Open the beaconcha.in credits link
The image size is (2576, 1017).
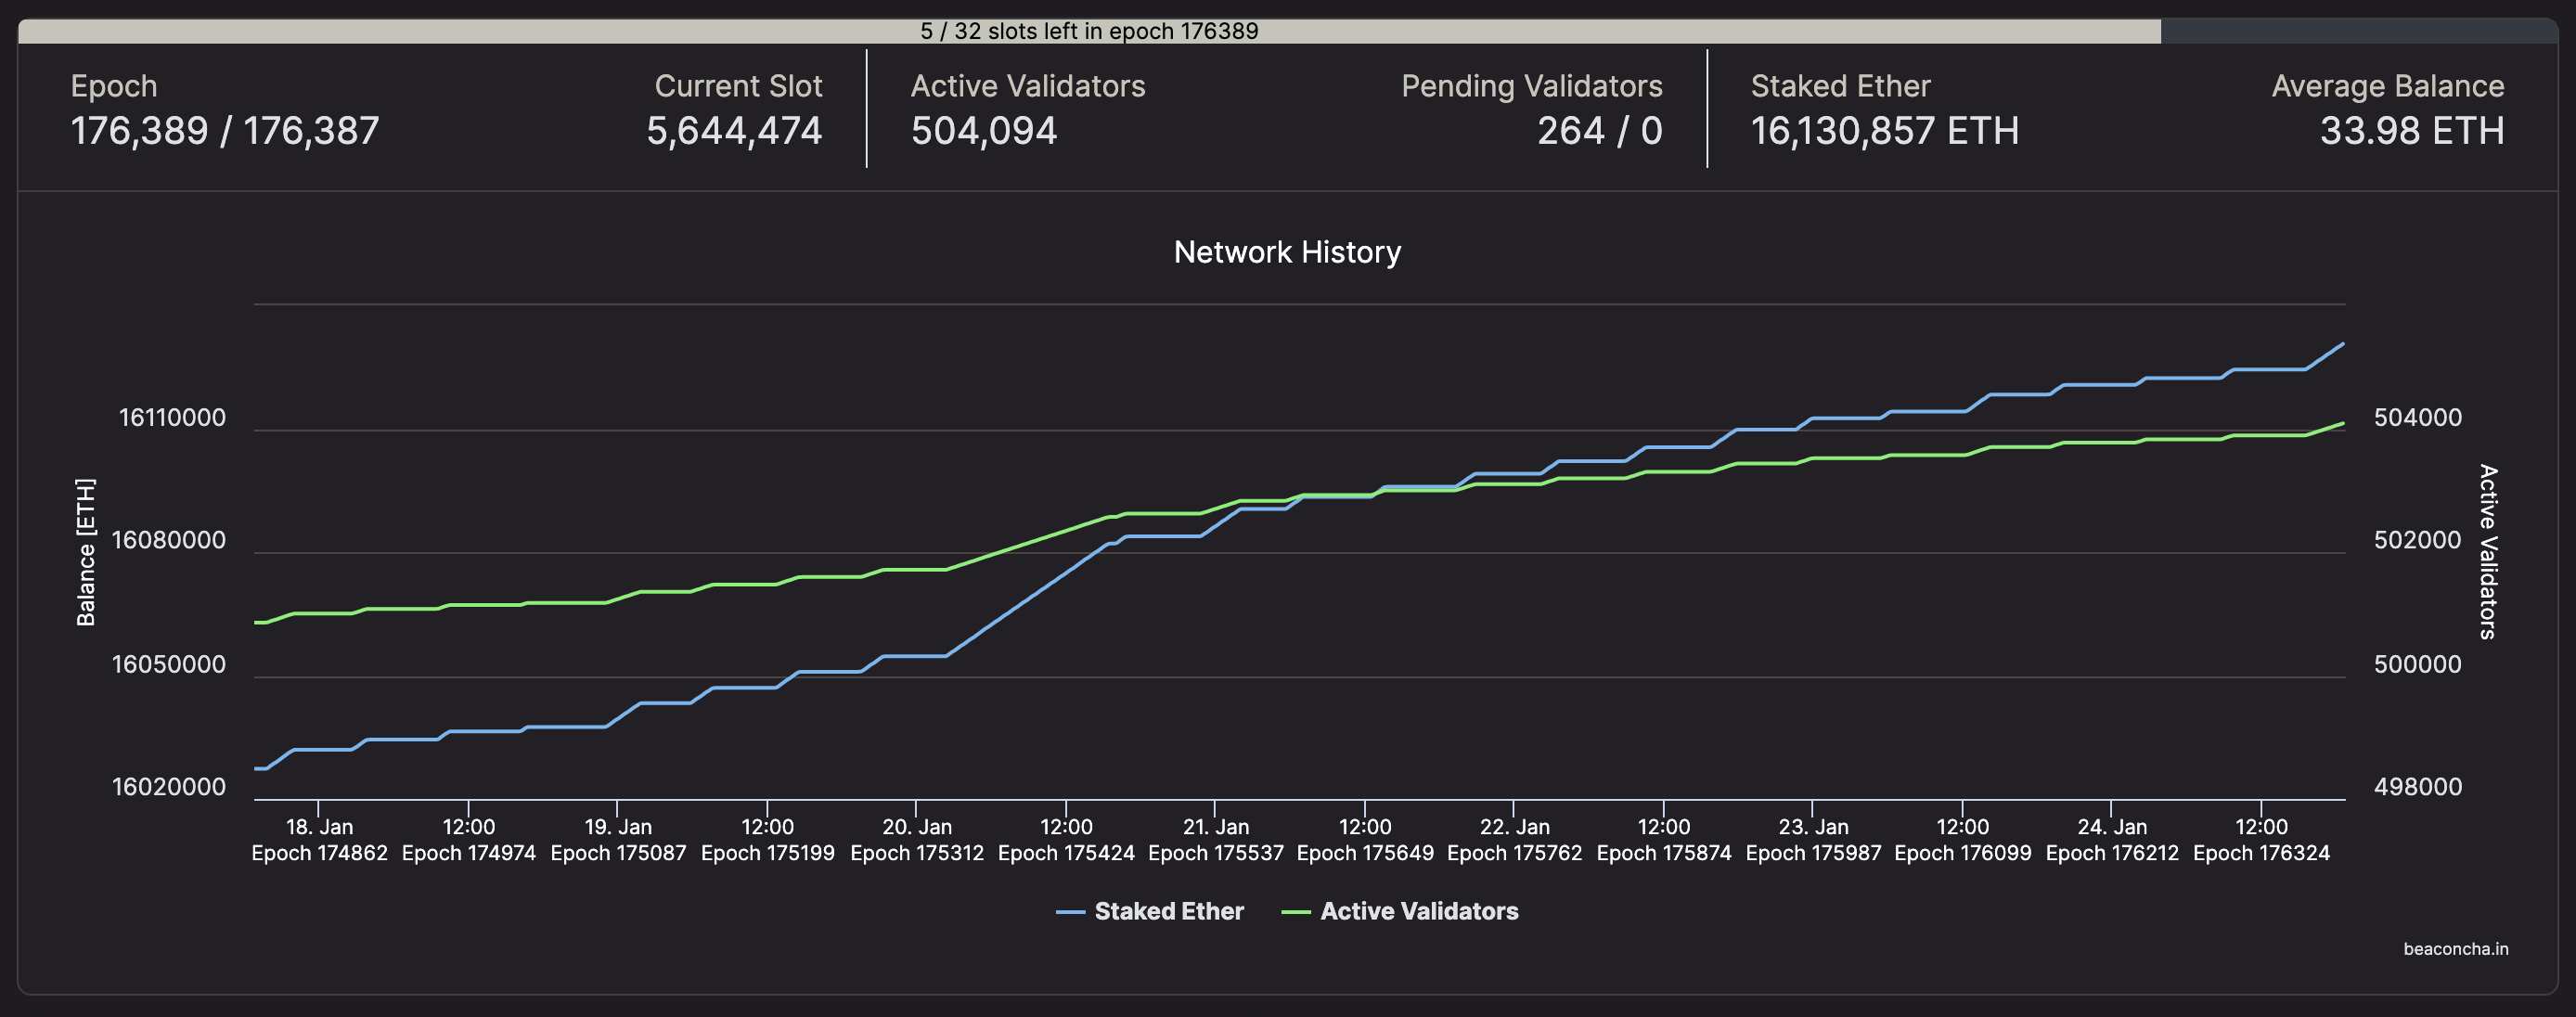pos(2455,949)
